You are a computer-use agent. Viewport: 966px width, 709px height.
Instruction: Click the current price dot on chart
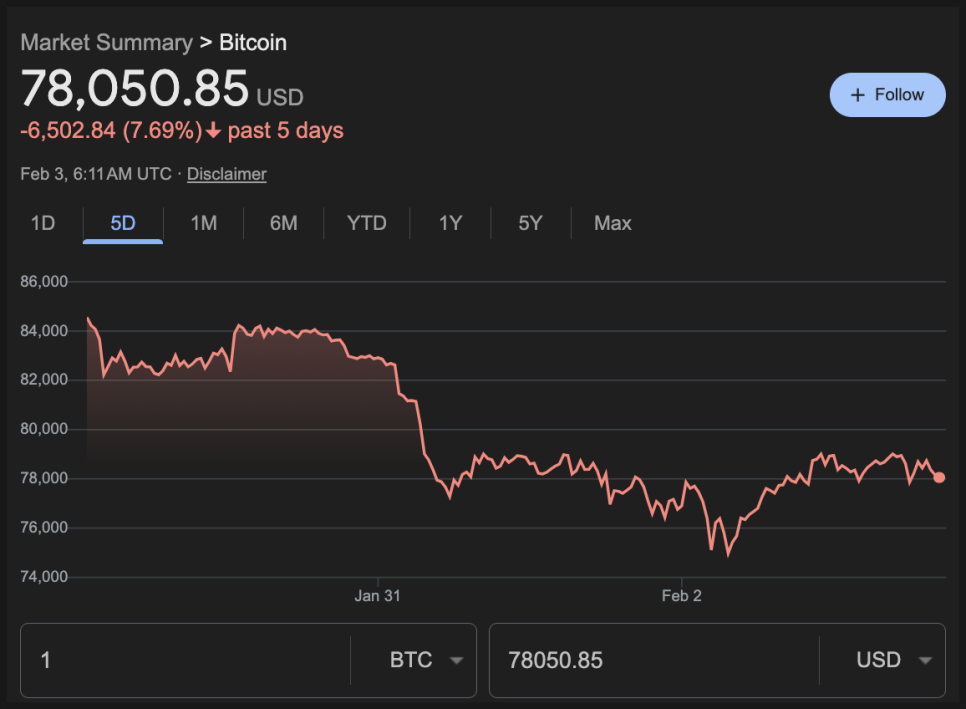[939, 478]
